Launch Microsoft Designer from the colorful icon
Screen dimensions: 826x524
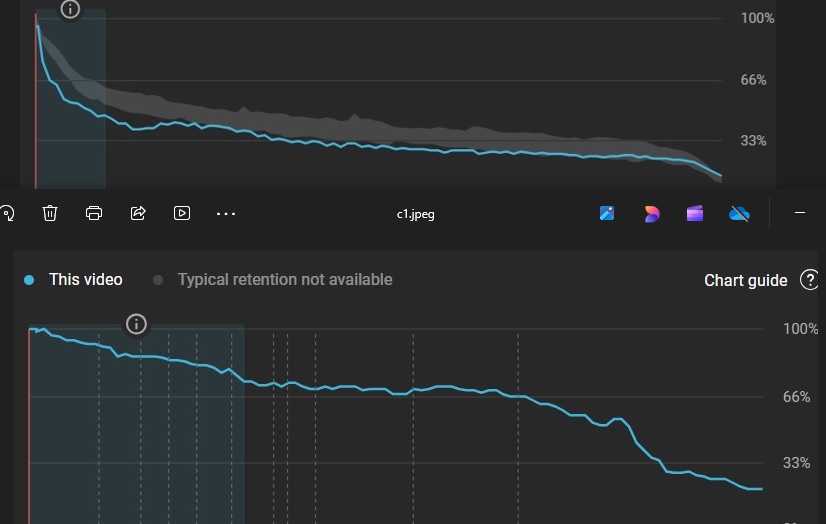click(651, 213)
